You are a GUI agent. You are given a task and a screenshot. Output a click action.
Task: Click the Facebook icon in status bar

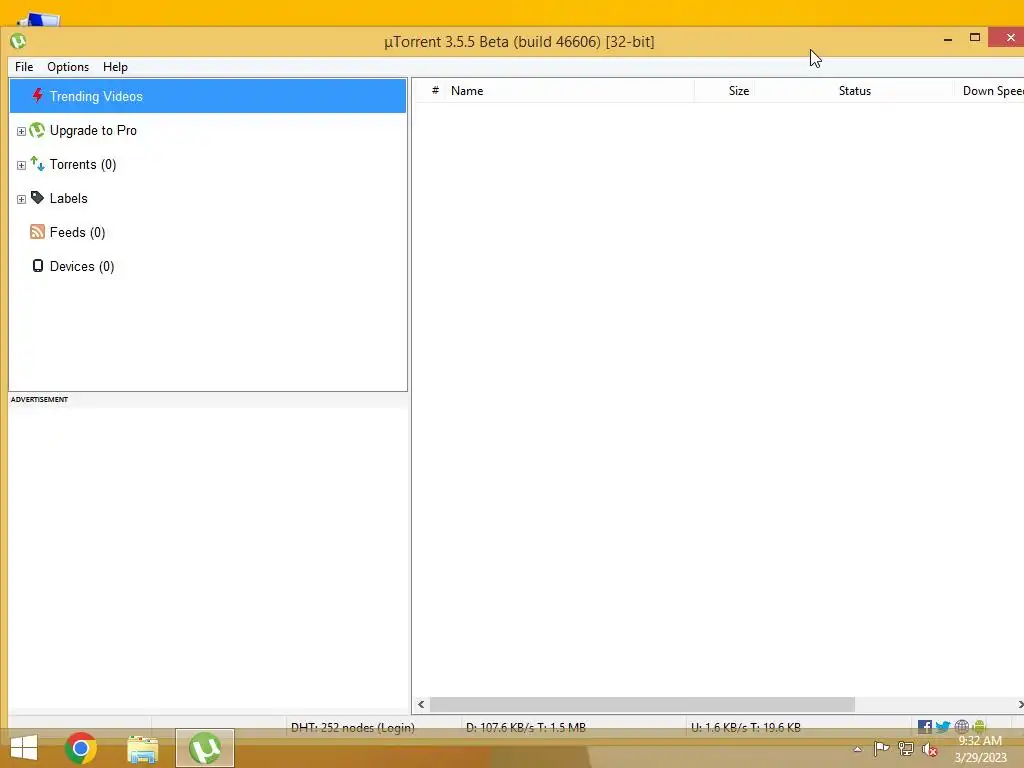pos(925,727)
